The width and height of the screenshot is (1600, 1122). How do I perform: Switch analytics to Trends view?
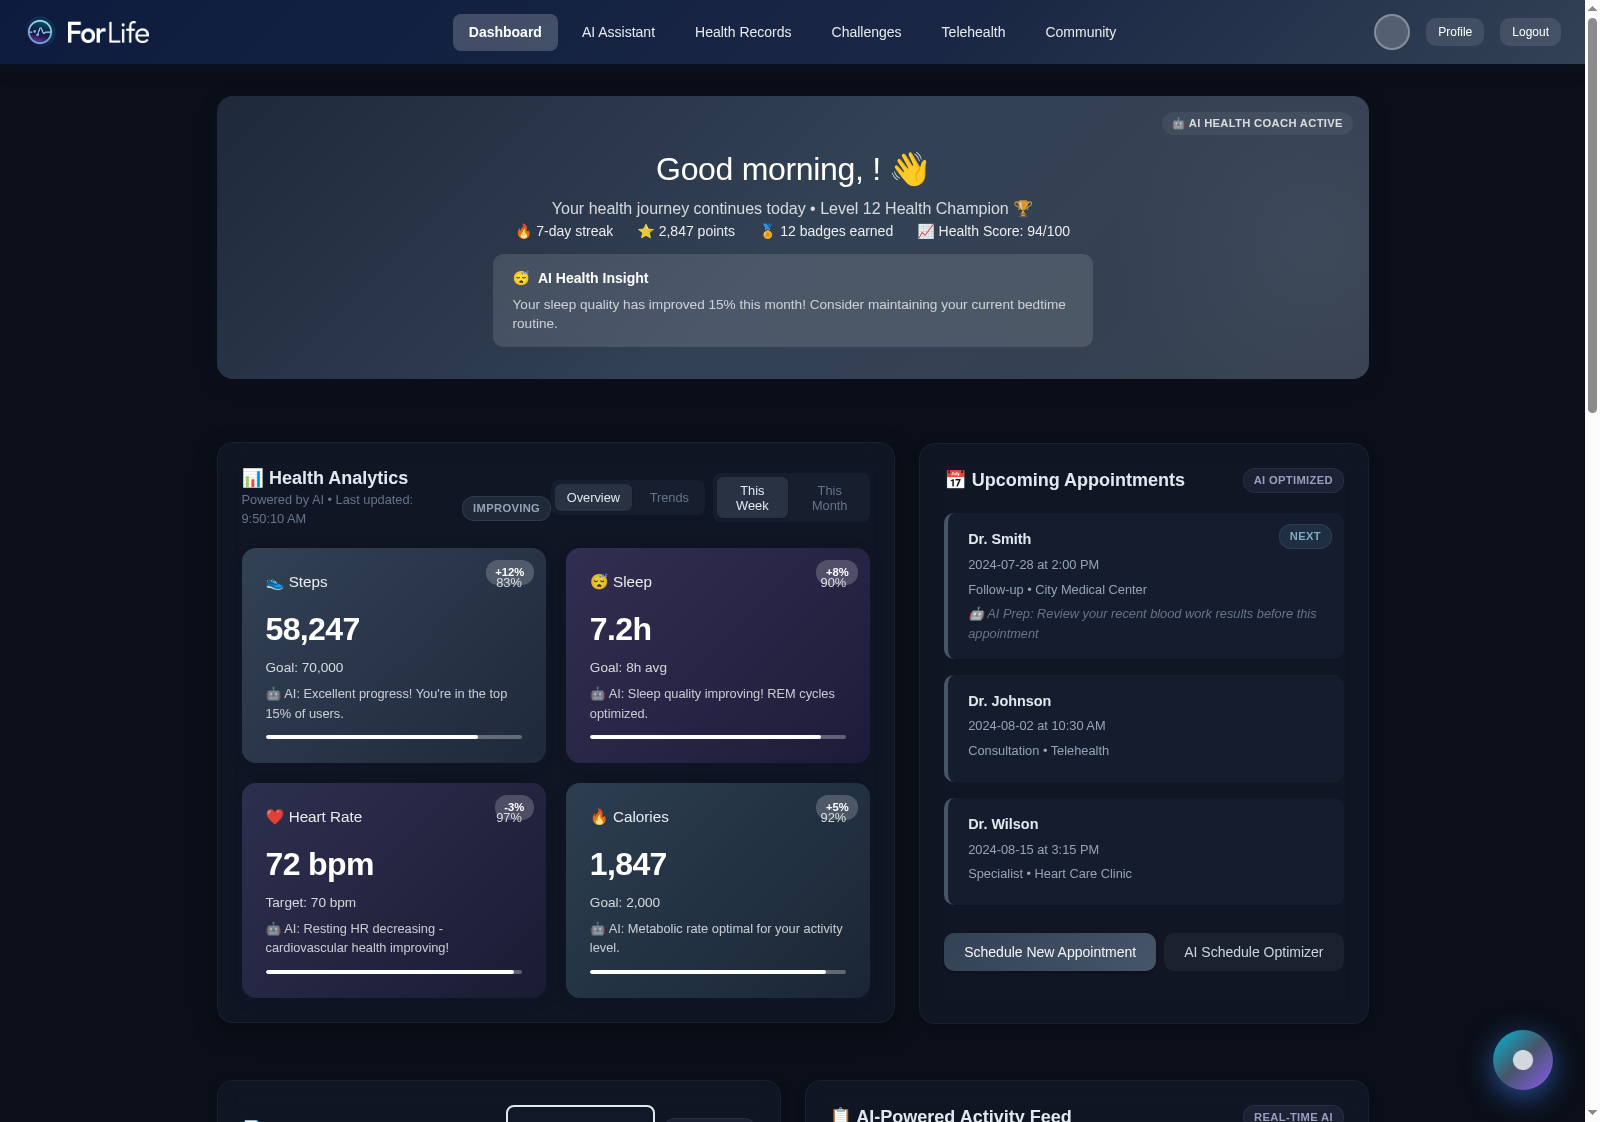coord(669,498)
